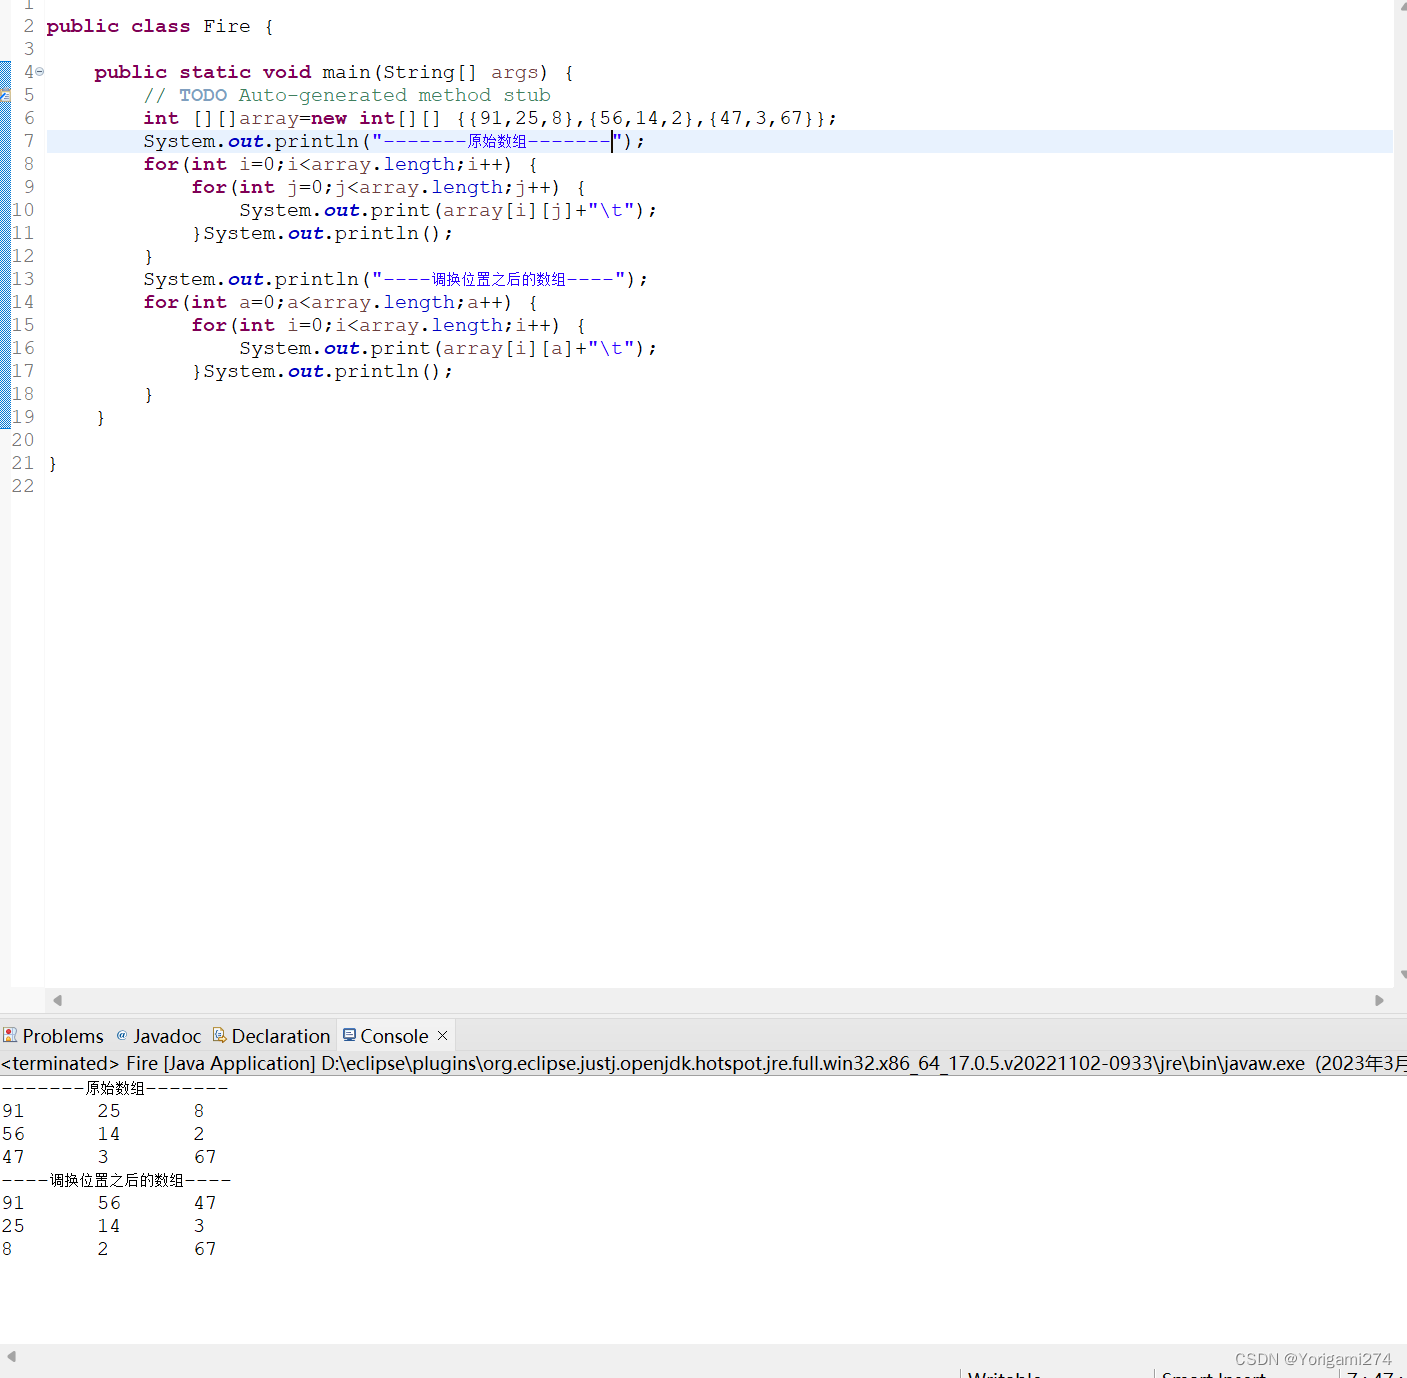
Task: Close the Console view tab
Action: [443, 1036]
